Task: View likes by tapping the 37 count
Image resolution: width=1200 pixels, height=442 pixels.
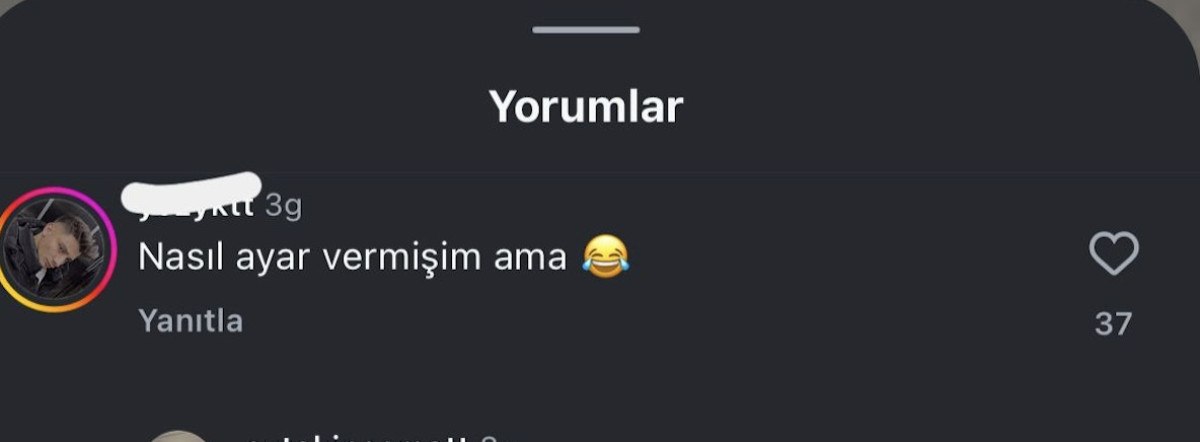Action: pos(1113,324)
